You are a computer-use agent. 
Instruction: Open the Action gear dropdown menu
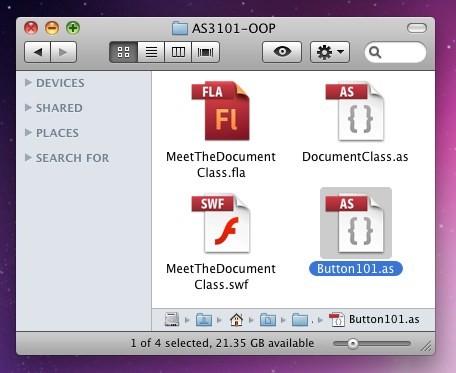coord(330,52)
